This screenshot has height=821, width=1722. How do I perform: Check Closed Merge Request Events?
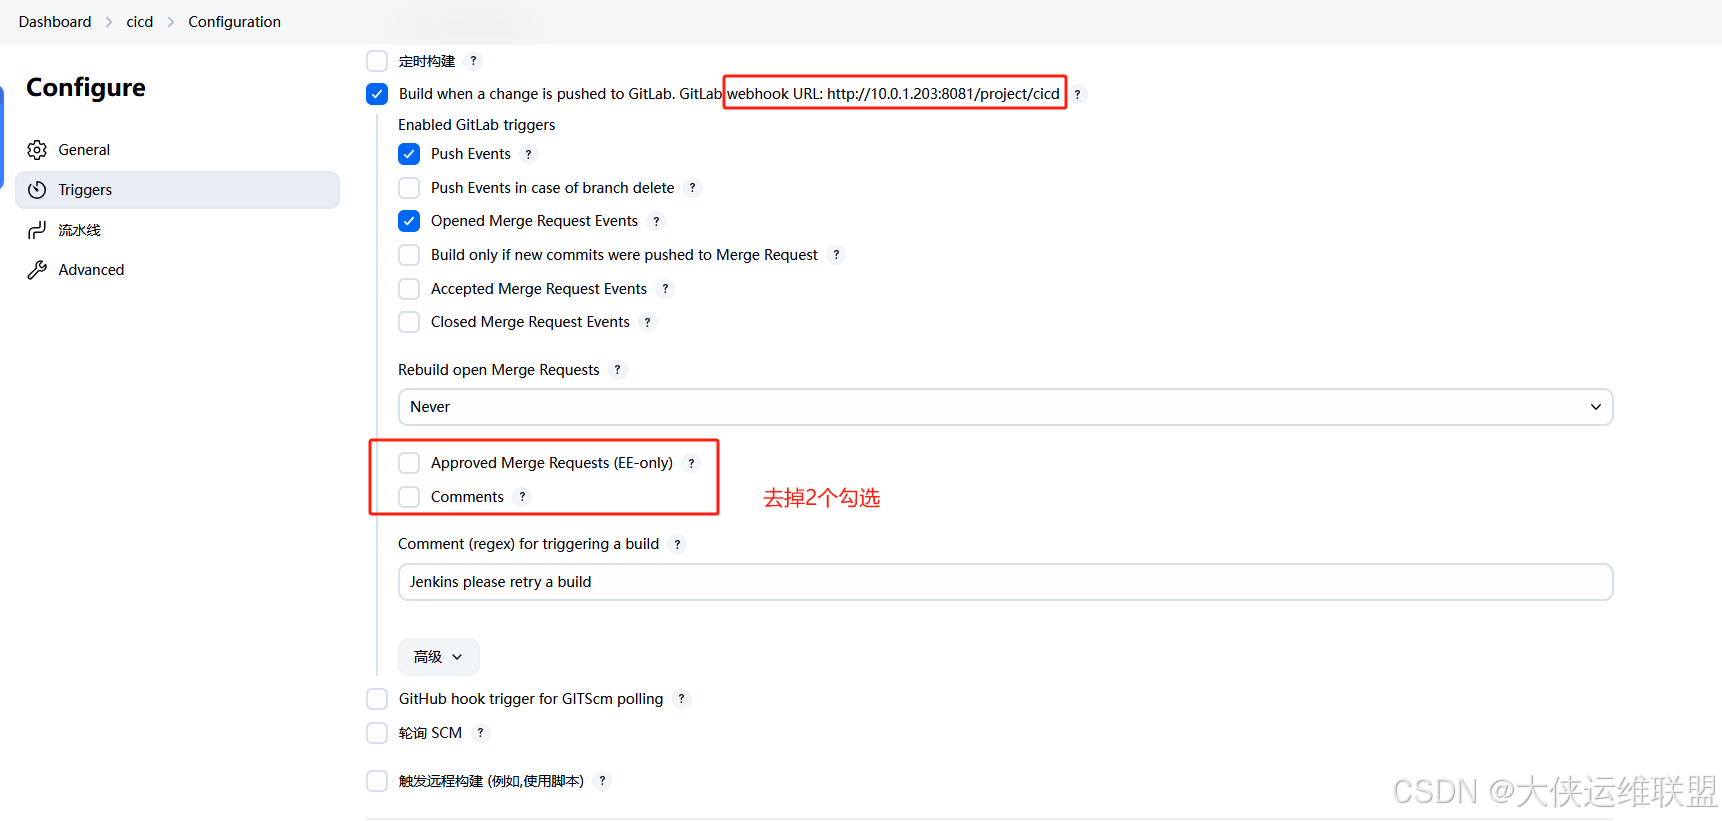click(409, 322)
